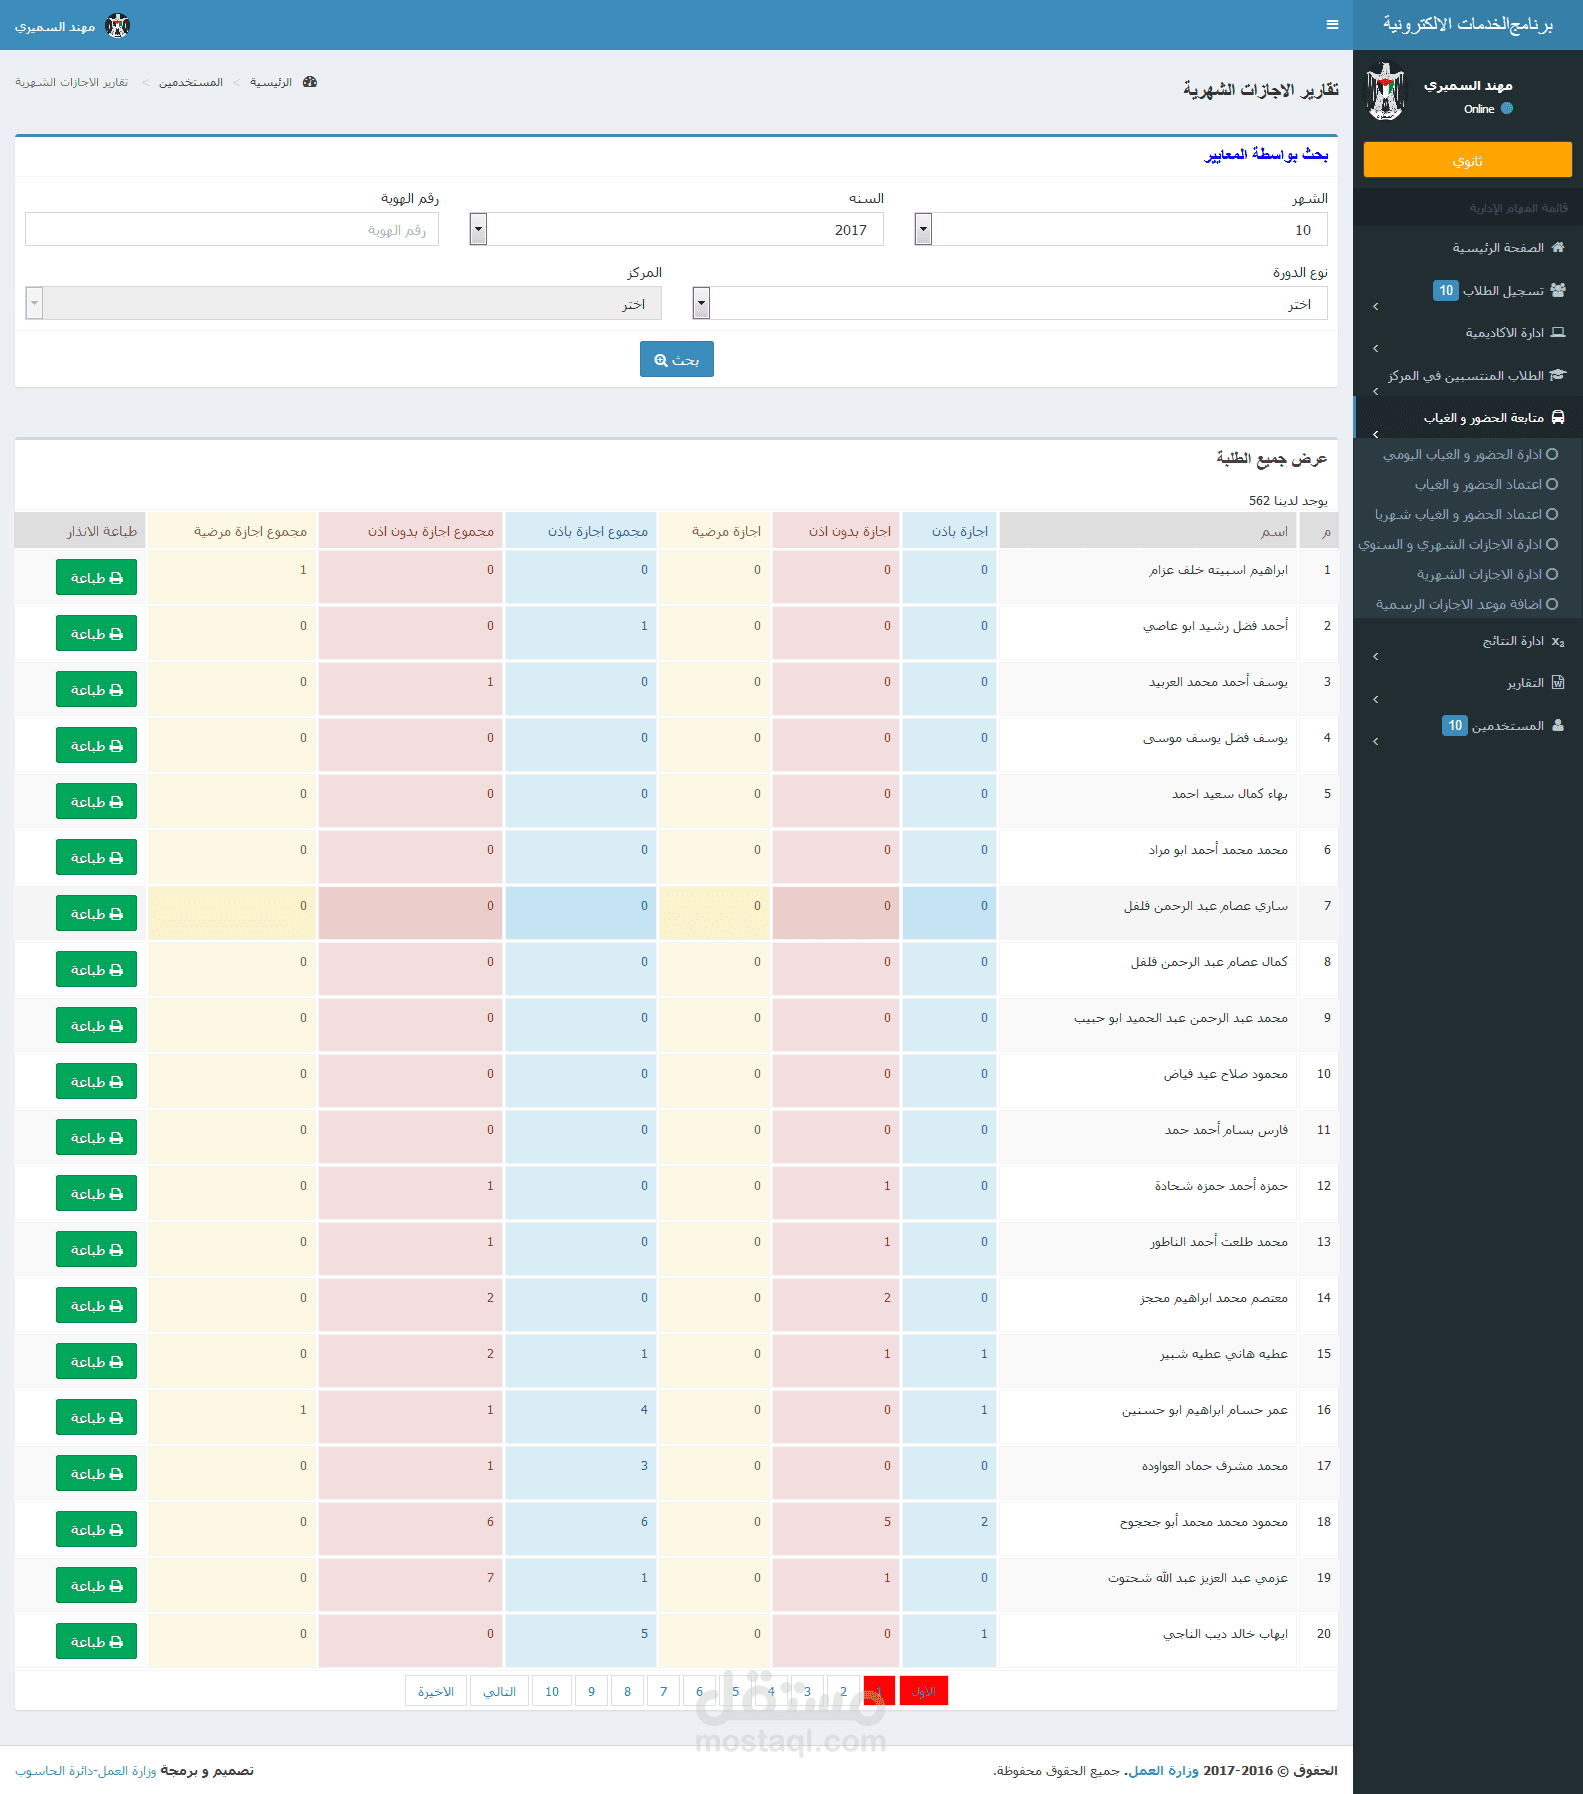Click the profile emblem in the sidebar
Image resolution: width=1583 pixels, height=1794 pixels.
(1386, 92)
